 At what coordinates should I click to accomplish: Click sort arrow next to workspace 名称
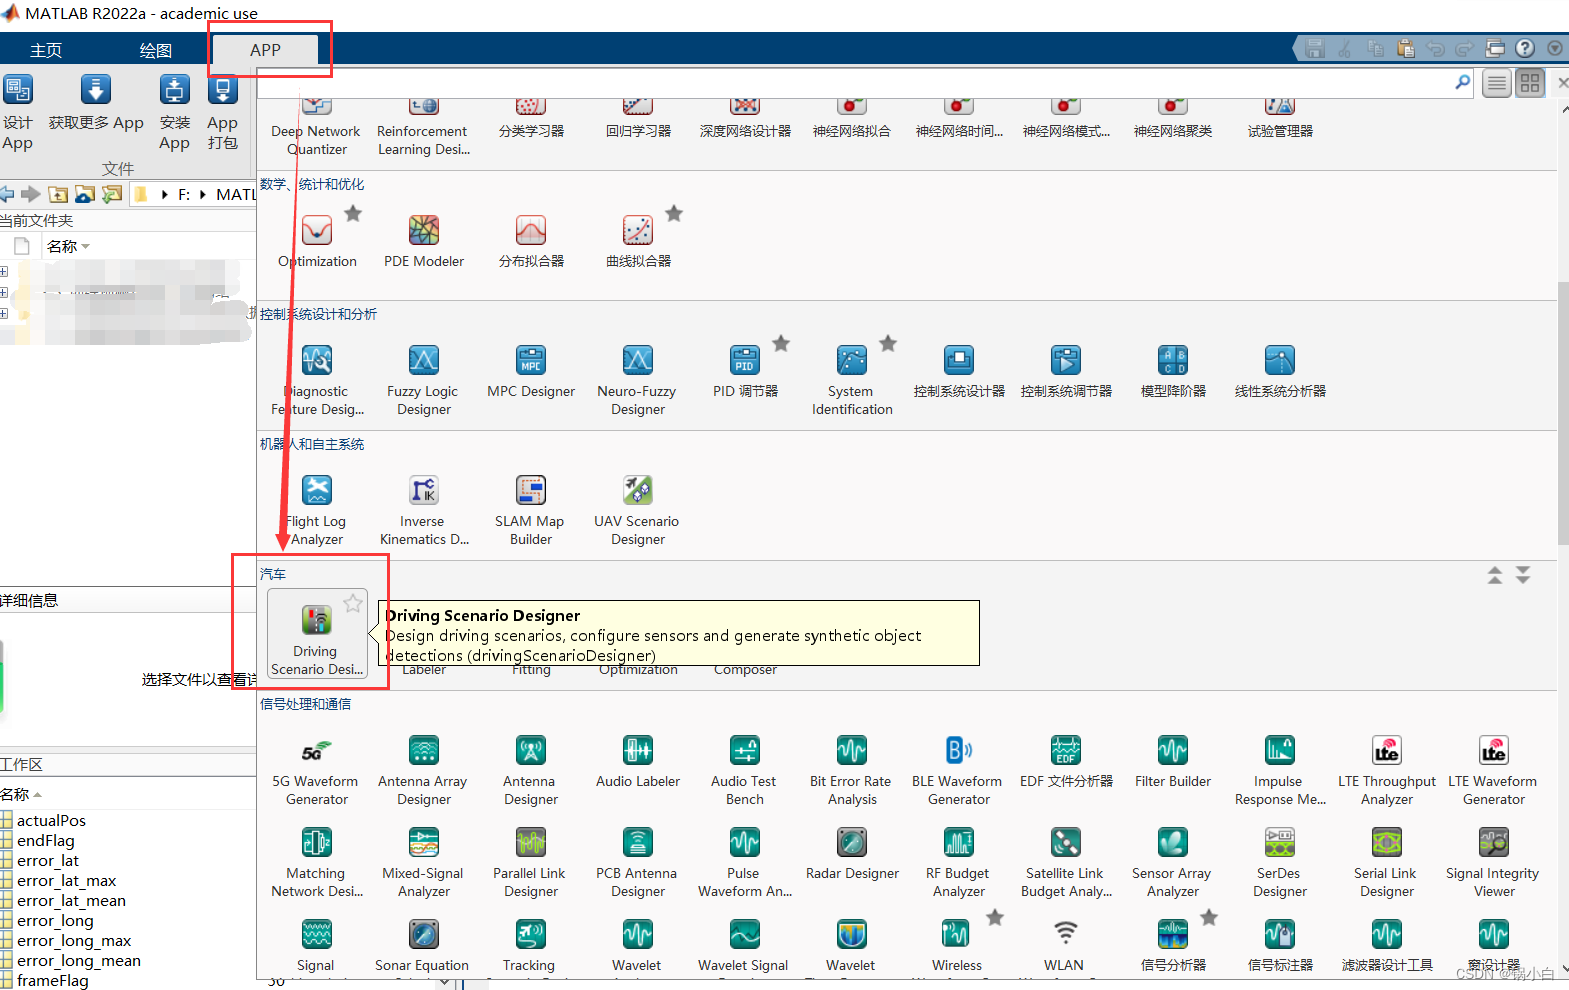pos(38,795)
